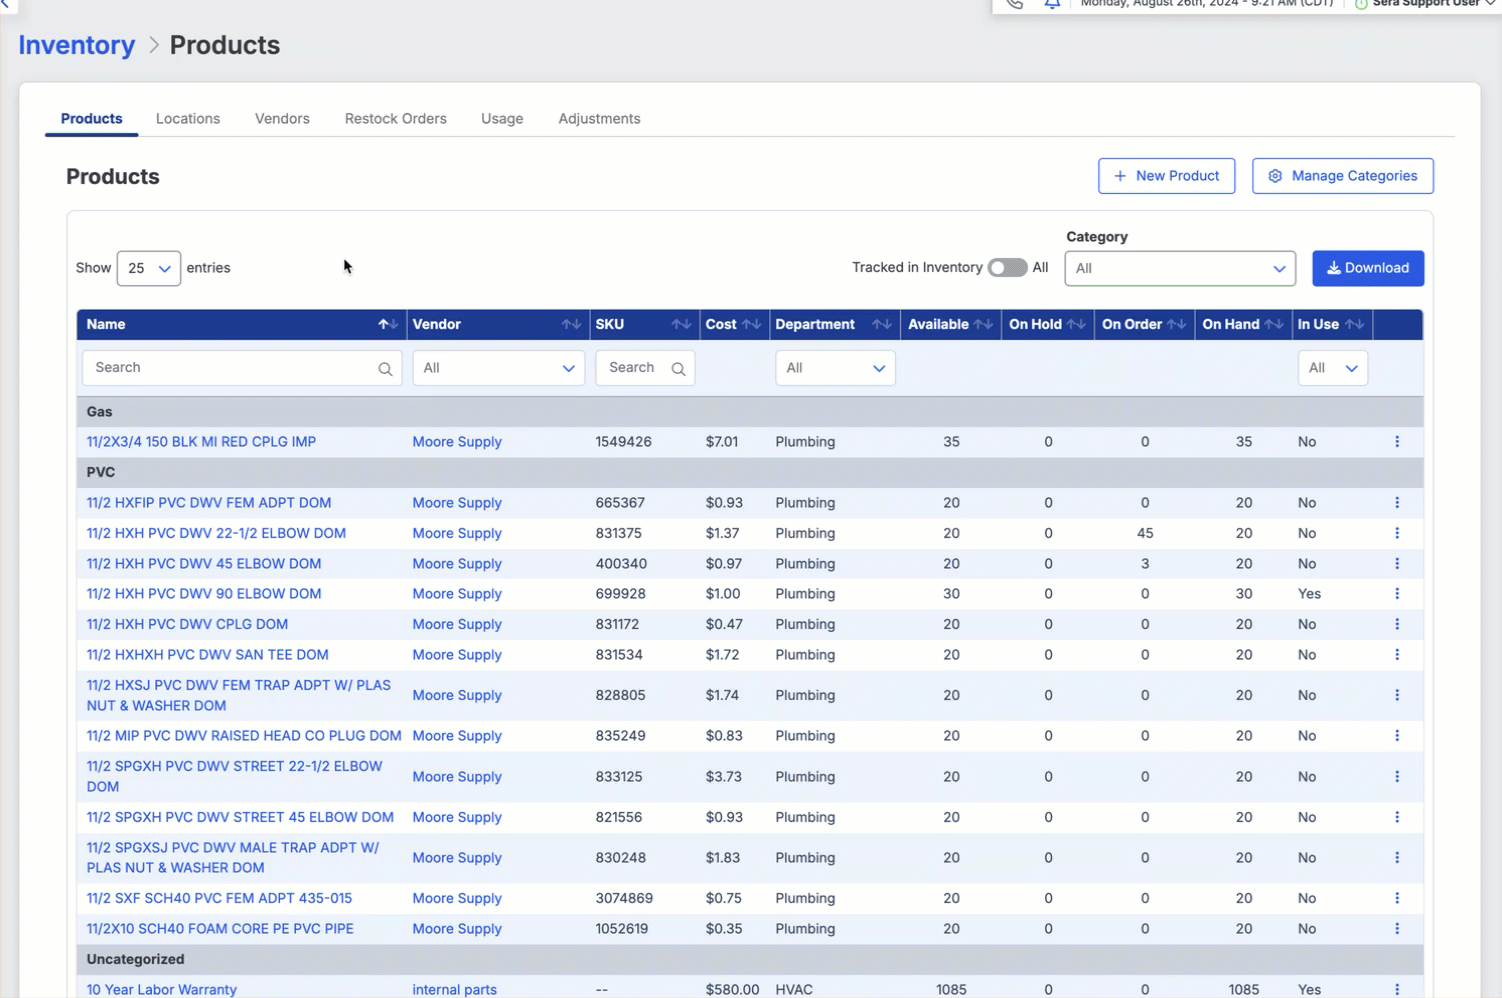The image size is (1502, 998).
Task: Toggle the Tracked in Inventory switch
Action: (x=1007, y=268)
